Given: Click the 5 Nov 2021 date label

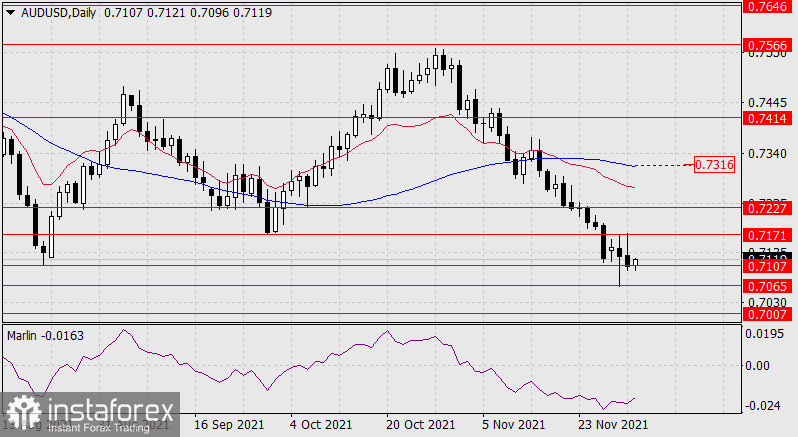Looking at the screenshot, I should [x=513, y=425].
